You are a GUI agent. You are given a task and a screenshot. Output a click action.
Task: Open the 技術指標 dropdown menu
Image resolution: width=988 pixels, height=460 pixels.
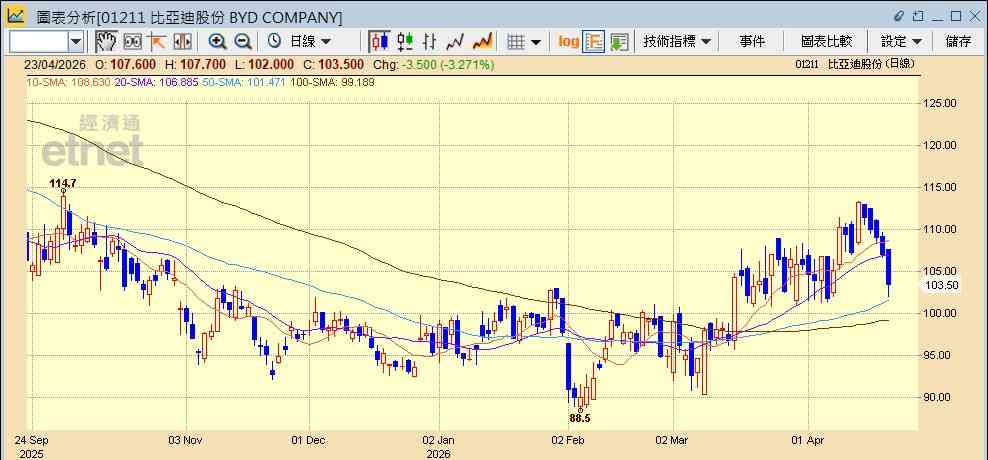point(677,42)
